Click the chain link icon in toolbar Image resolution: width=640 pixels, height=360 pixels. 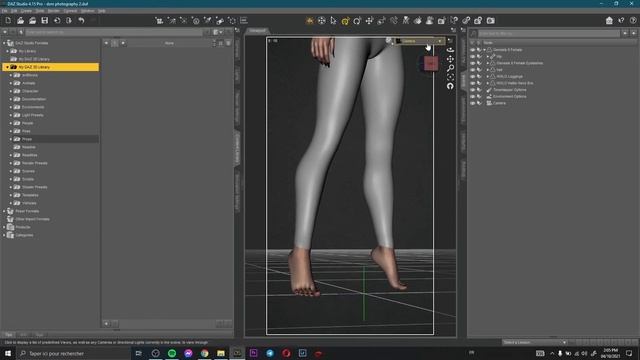[x=466, y=20]
